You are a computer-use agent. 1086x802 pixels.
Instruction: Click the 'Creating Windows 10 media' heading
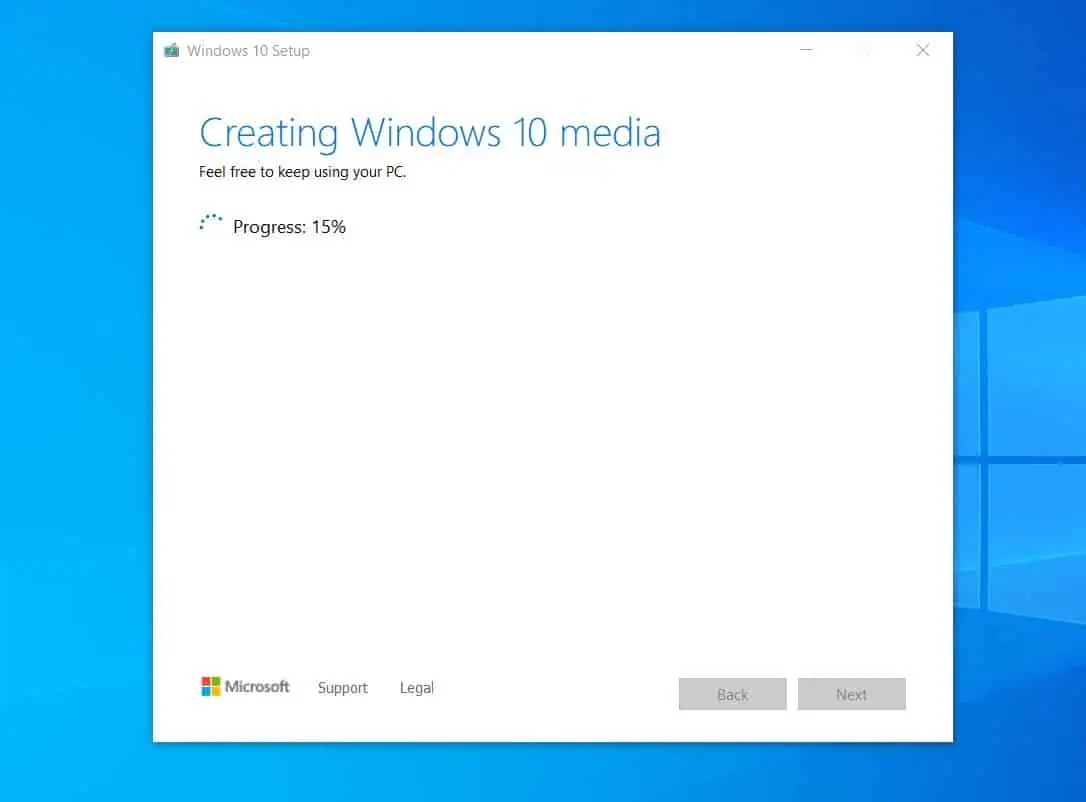tap(430, 133)
